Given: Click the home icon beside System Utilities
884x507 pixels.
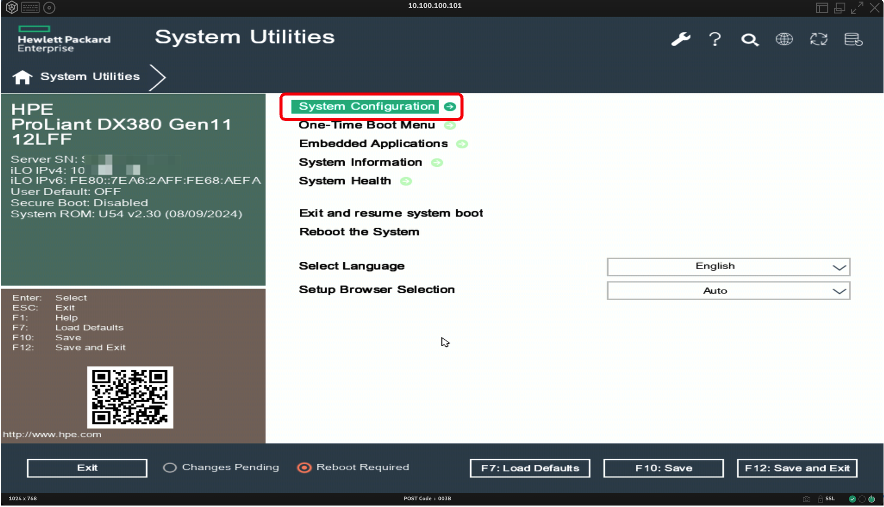Looking at the screenshot, I should [23, 77].
